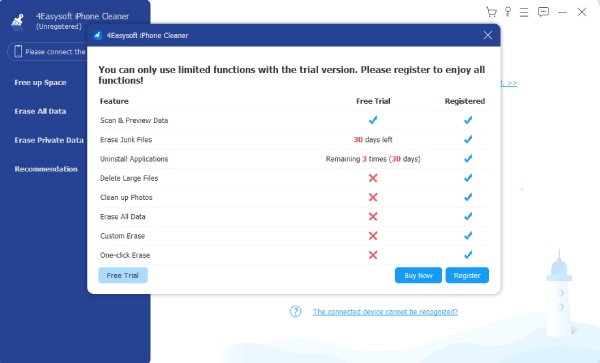600x363 pixels.
Task: Click the phone icon next to connect prompt
Action: tap(18, 51)
